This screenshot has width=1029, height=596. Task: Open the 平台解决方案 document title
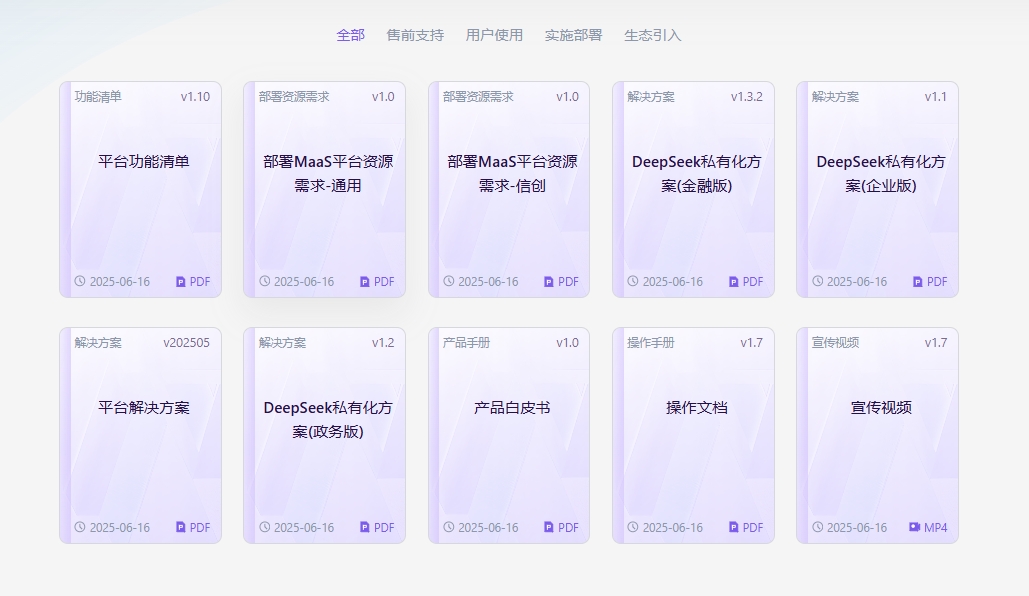pyautogui.click(x=144, y=408)
